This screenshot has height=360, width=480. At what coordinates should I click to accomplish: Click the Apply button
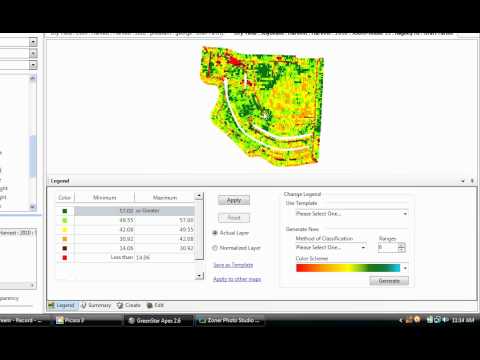(x=234, y=200)
